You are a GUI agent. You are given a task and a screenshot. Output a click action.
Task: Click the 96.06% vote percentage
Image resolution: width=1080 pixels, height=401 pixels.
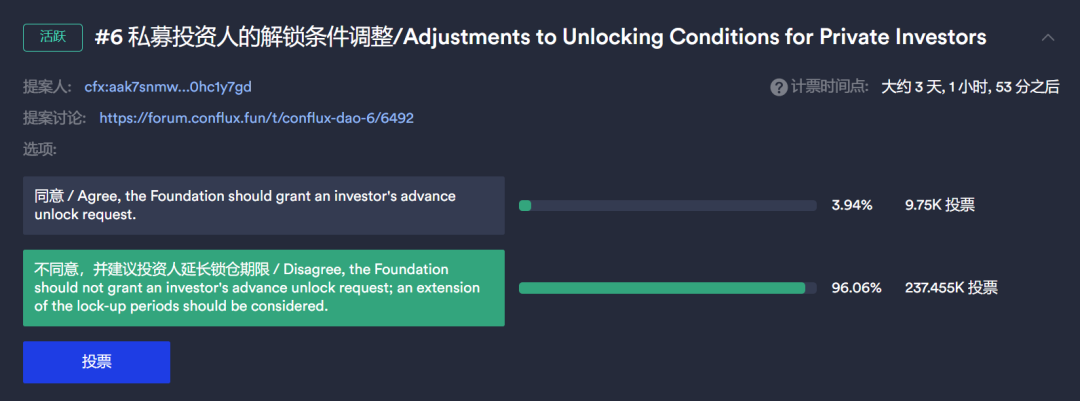856,288
